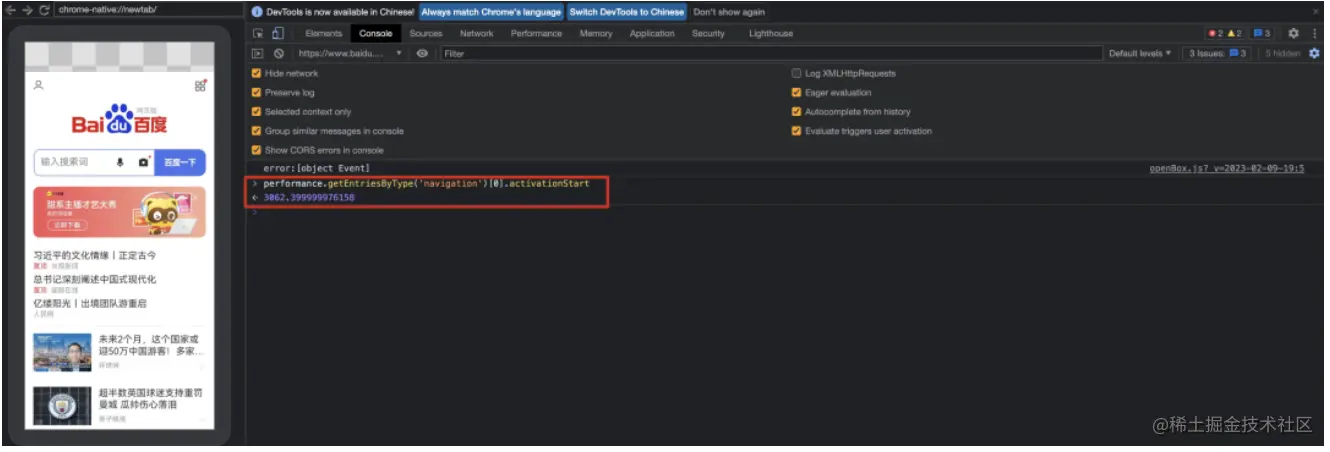Screen dimensions: 1330x452
Task: Switch to the Elements tab
Action: 323,33
